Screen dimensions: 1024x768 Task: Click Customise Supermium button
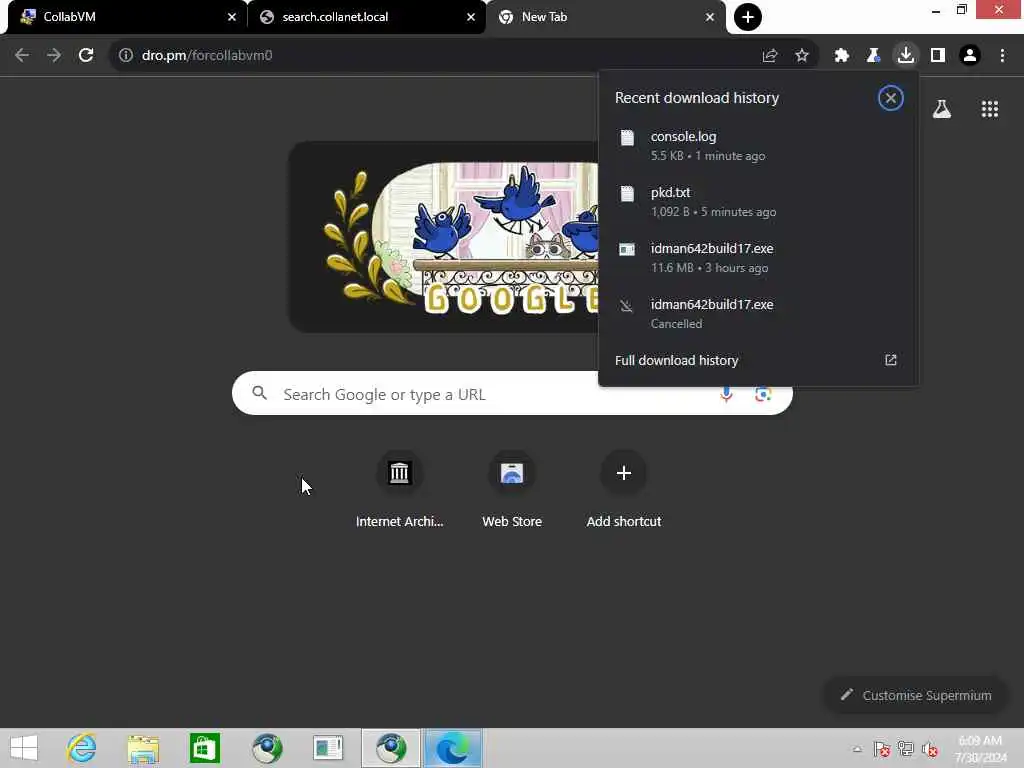coord(916,696)
